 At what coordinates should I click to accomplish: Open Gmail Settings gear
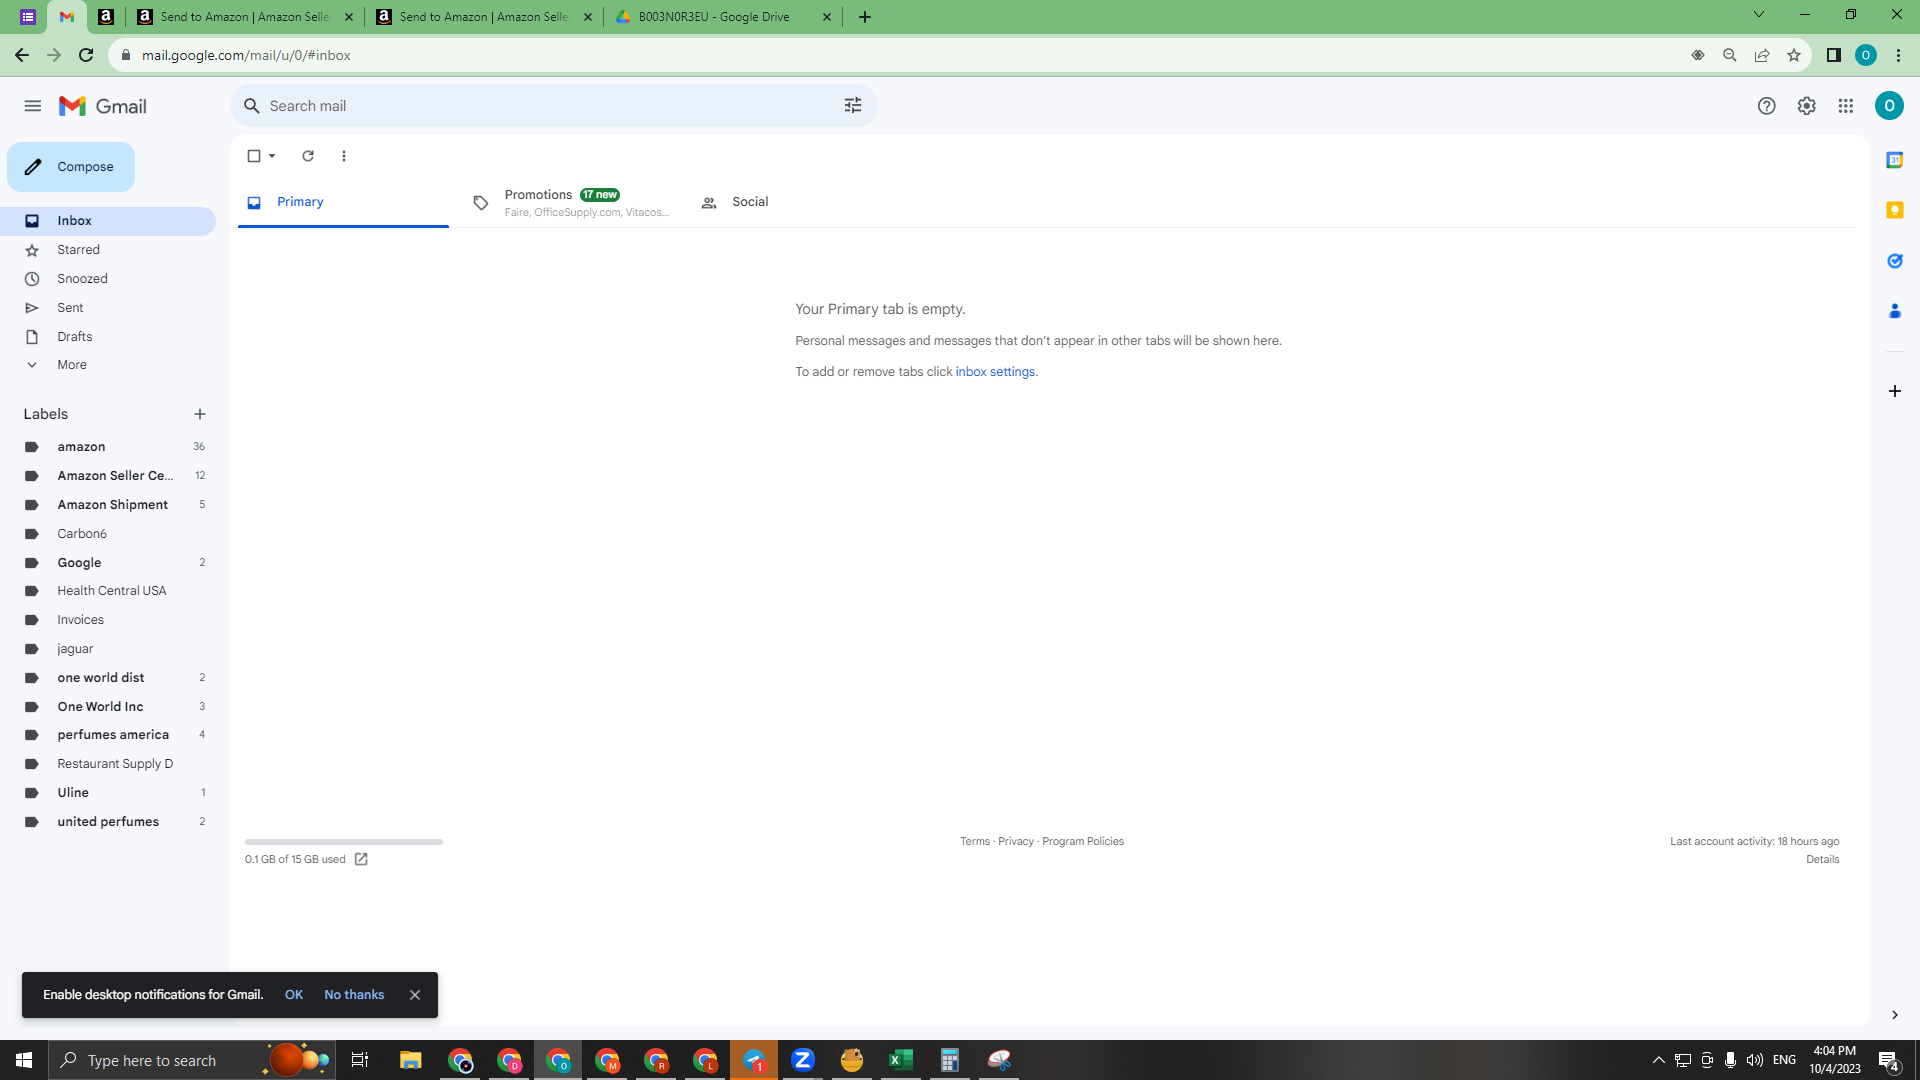point(1806,106)
